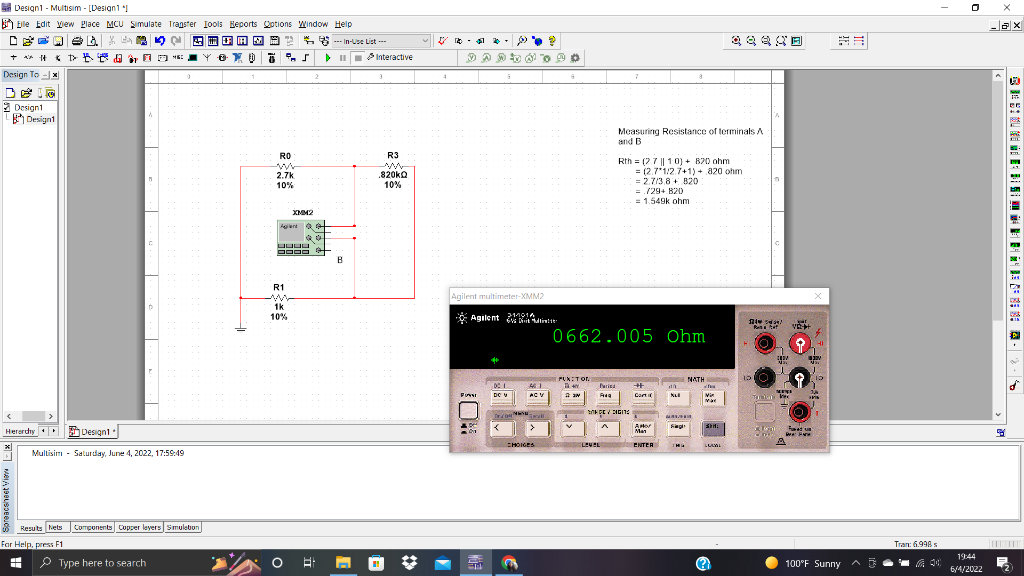The height and width of the screenshot is (576, 1024).
Task: Select the Multimeter from the instruments toolbar
Action: (x=1016, y=79)
